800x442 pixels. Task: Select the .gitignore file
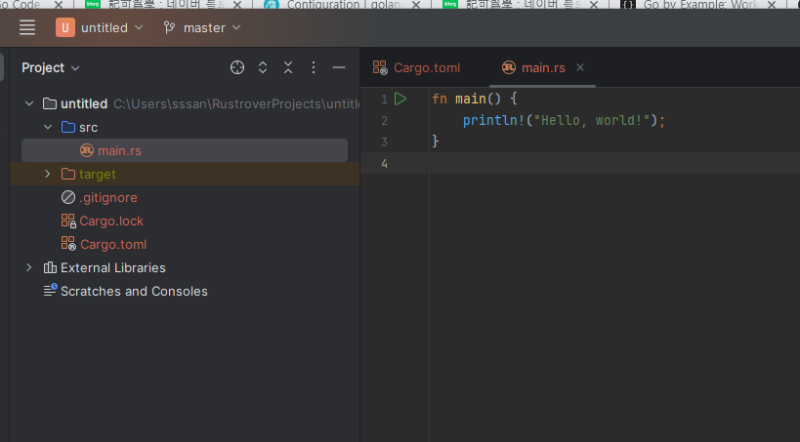(x=108, y=198)
